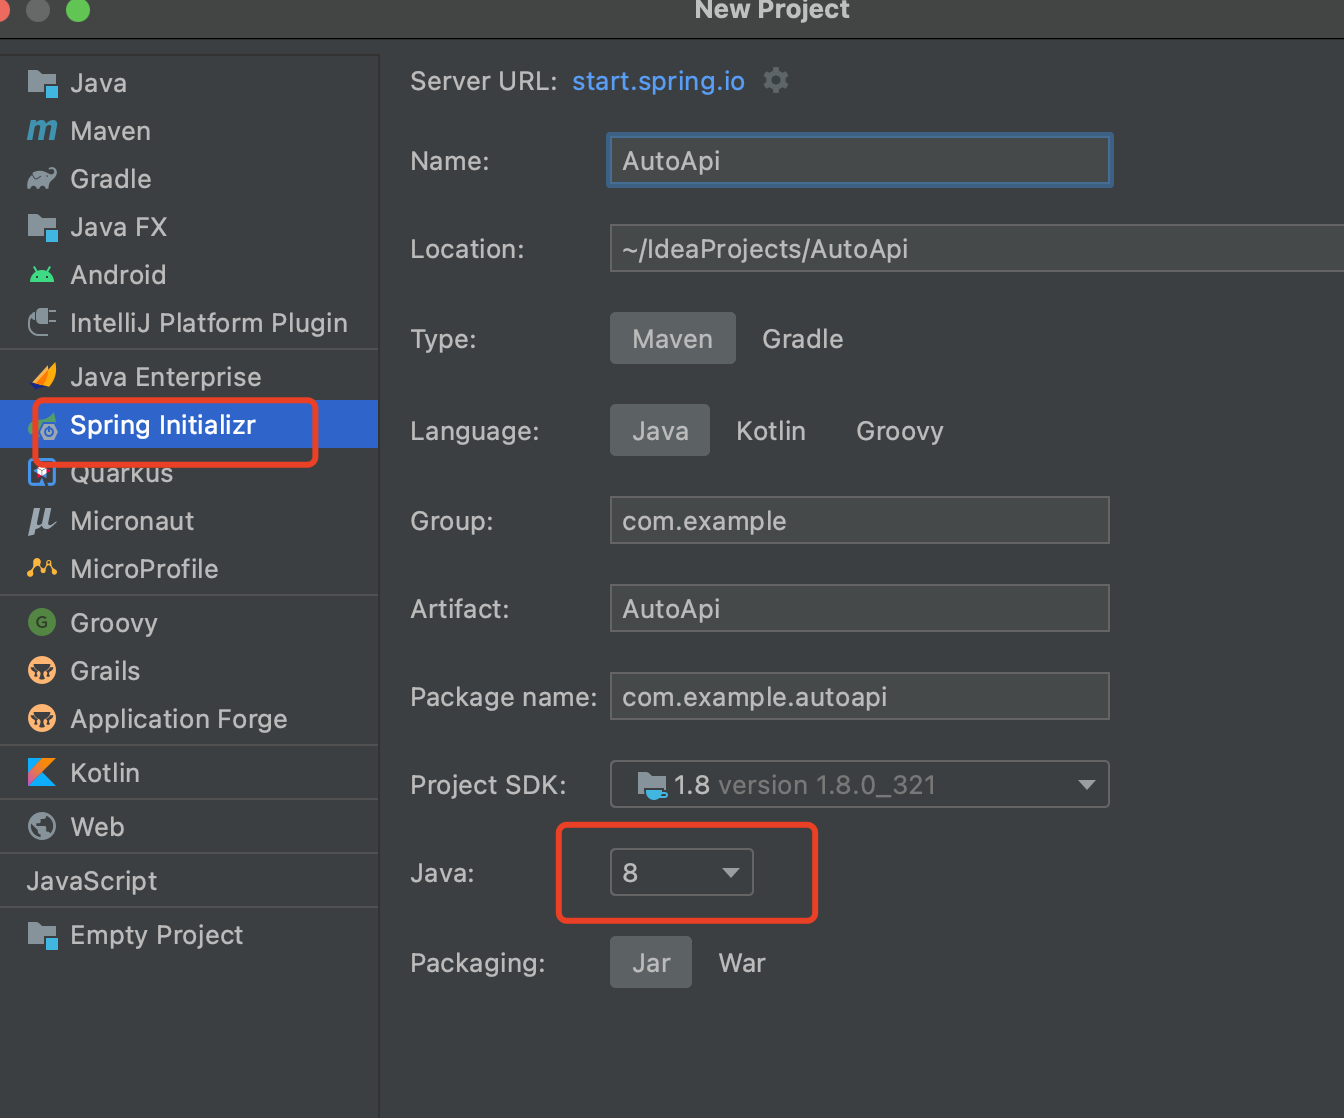Click the Name field containing AutoApi

[860, 160]
